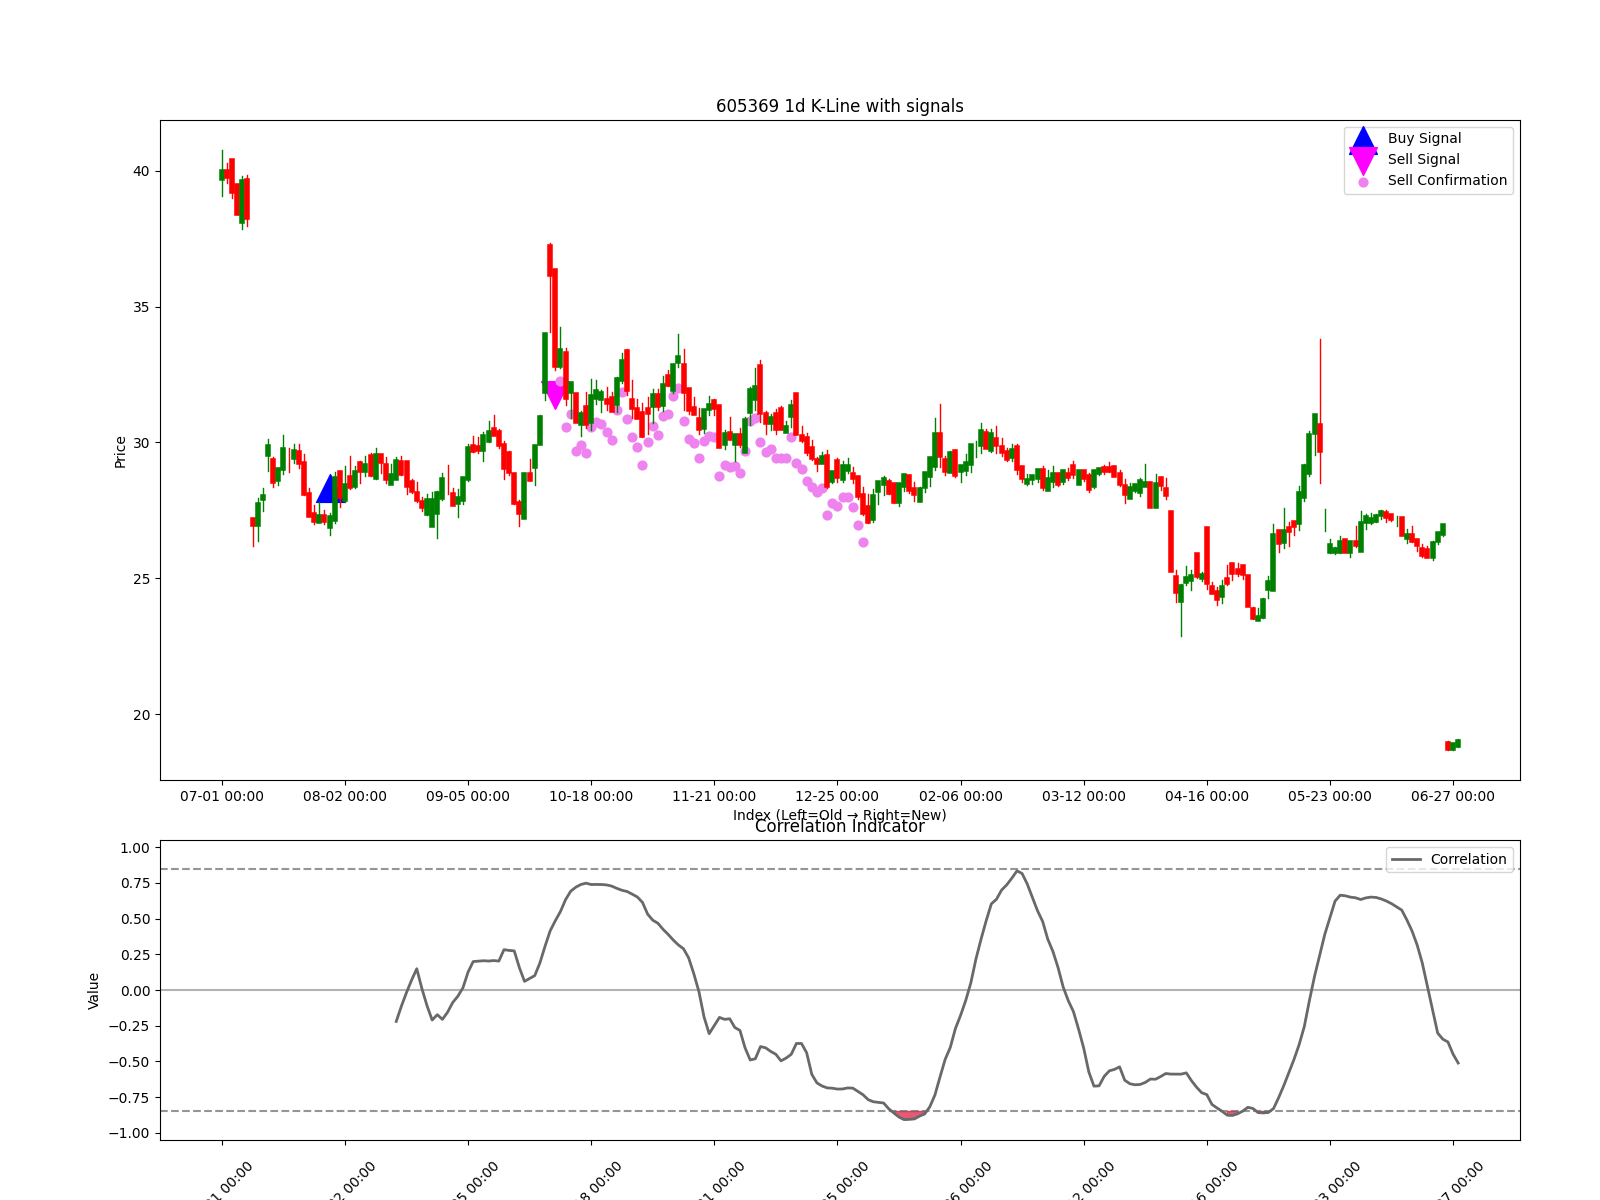Click the price tick label '20'

[141, 715]
